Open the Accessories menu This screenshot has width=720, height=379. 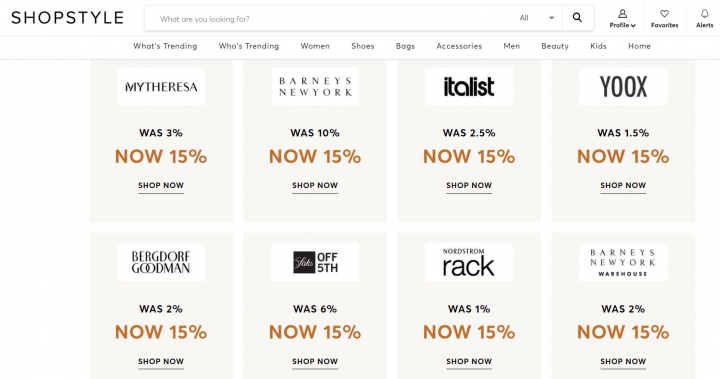tap(459, 46)
